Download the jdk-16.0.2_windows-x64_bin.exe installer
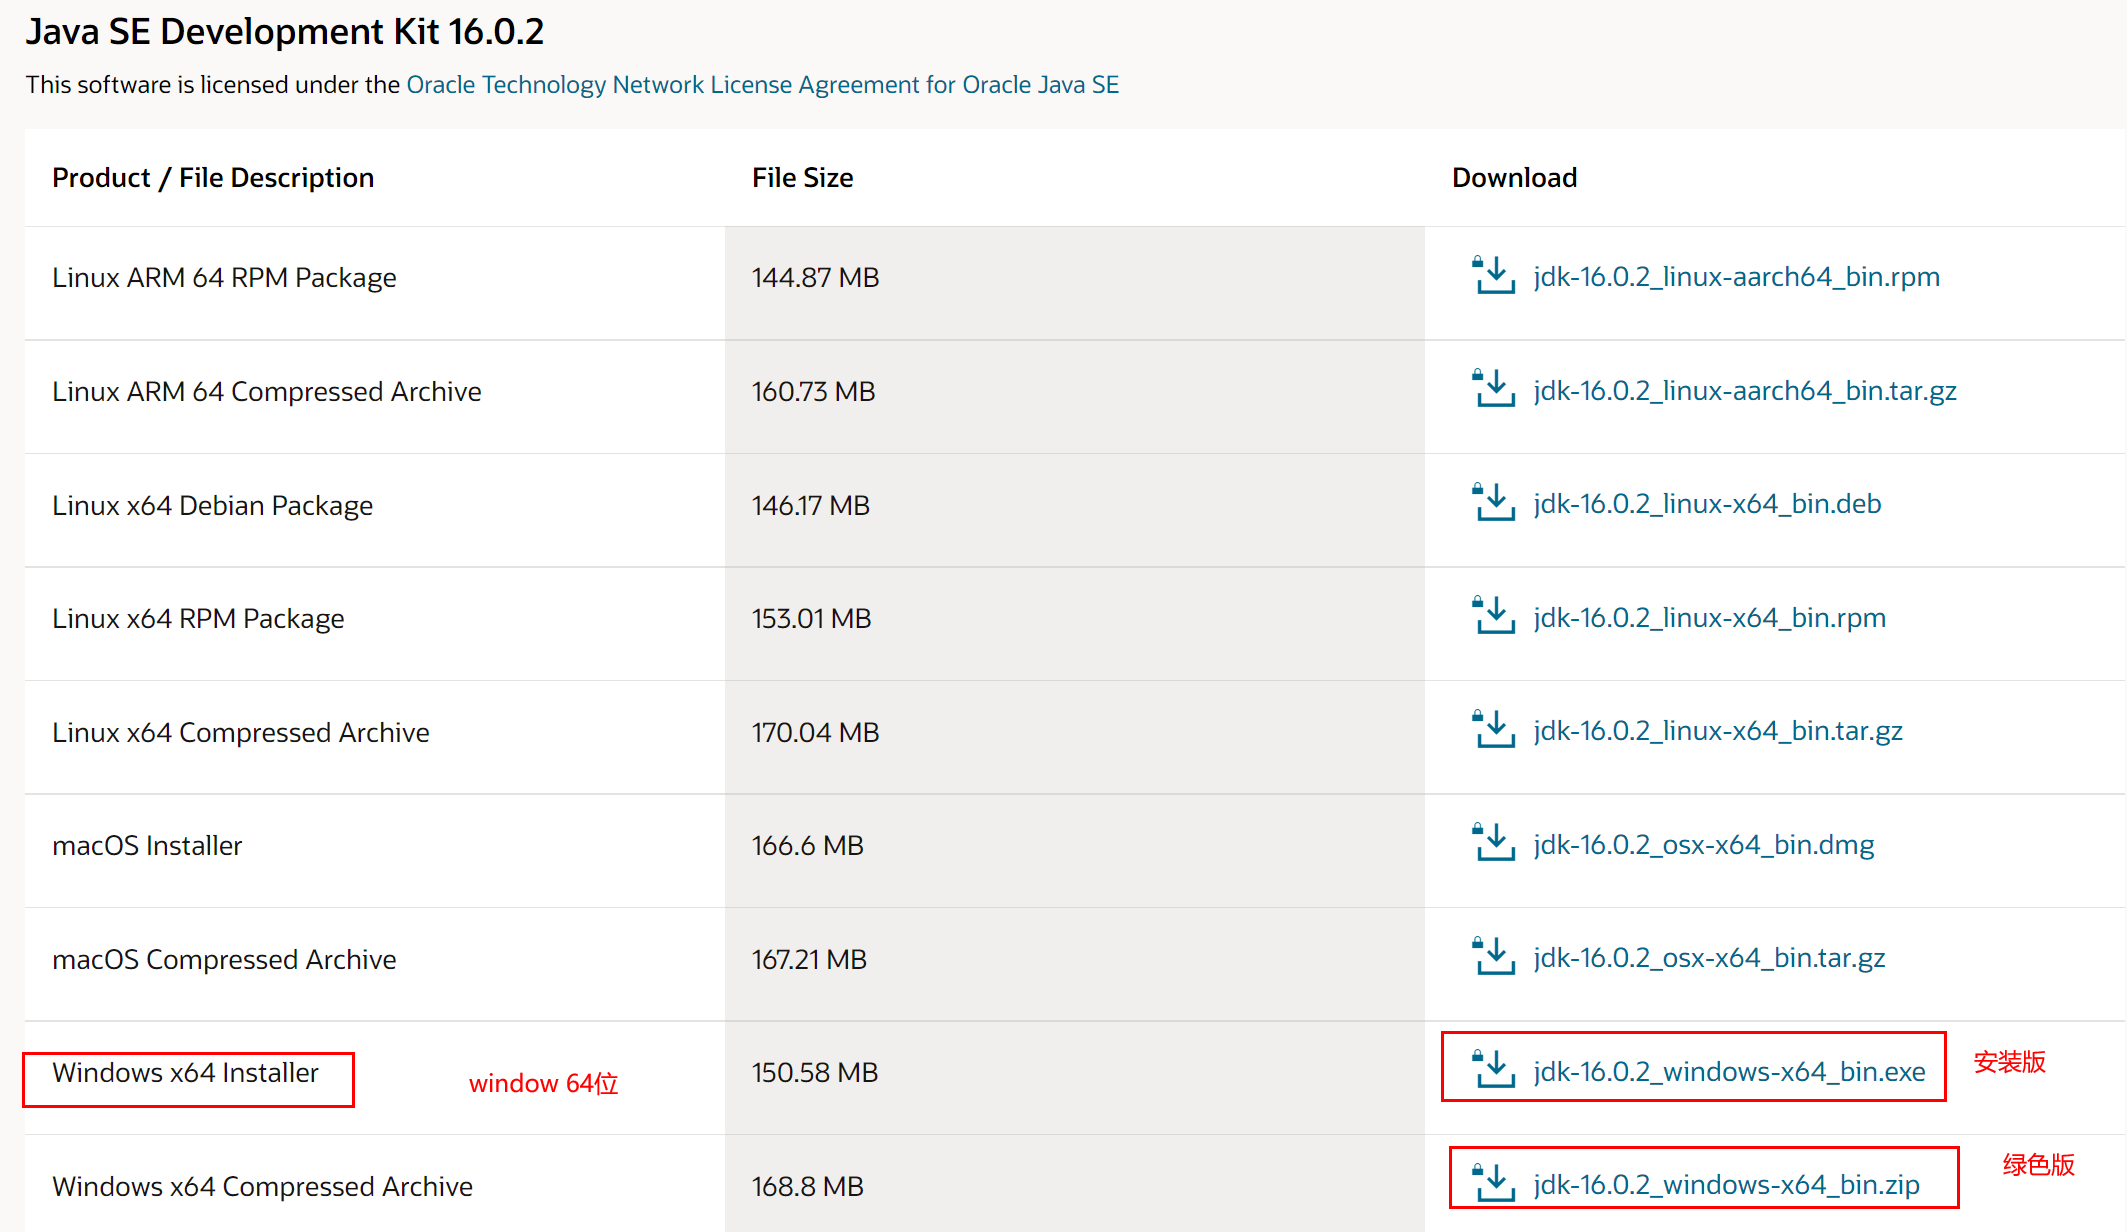The height and width of the screenshot is (1232, 2127). click(x=1729, y=1071)
